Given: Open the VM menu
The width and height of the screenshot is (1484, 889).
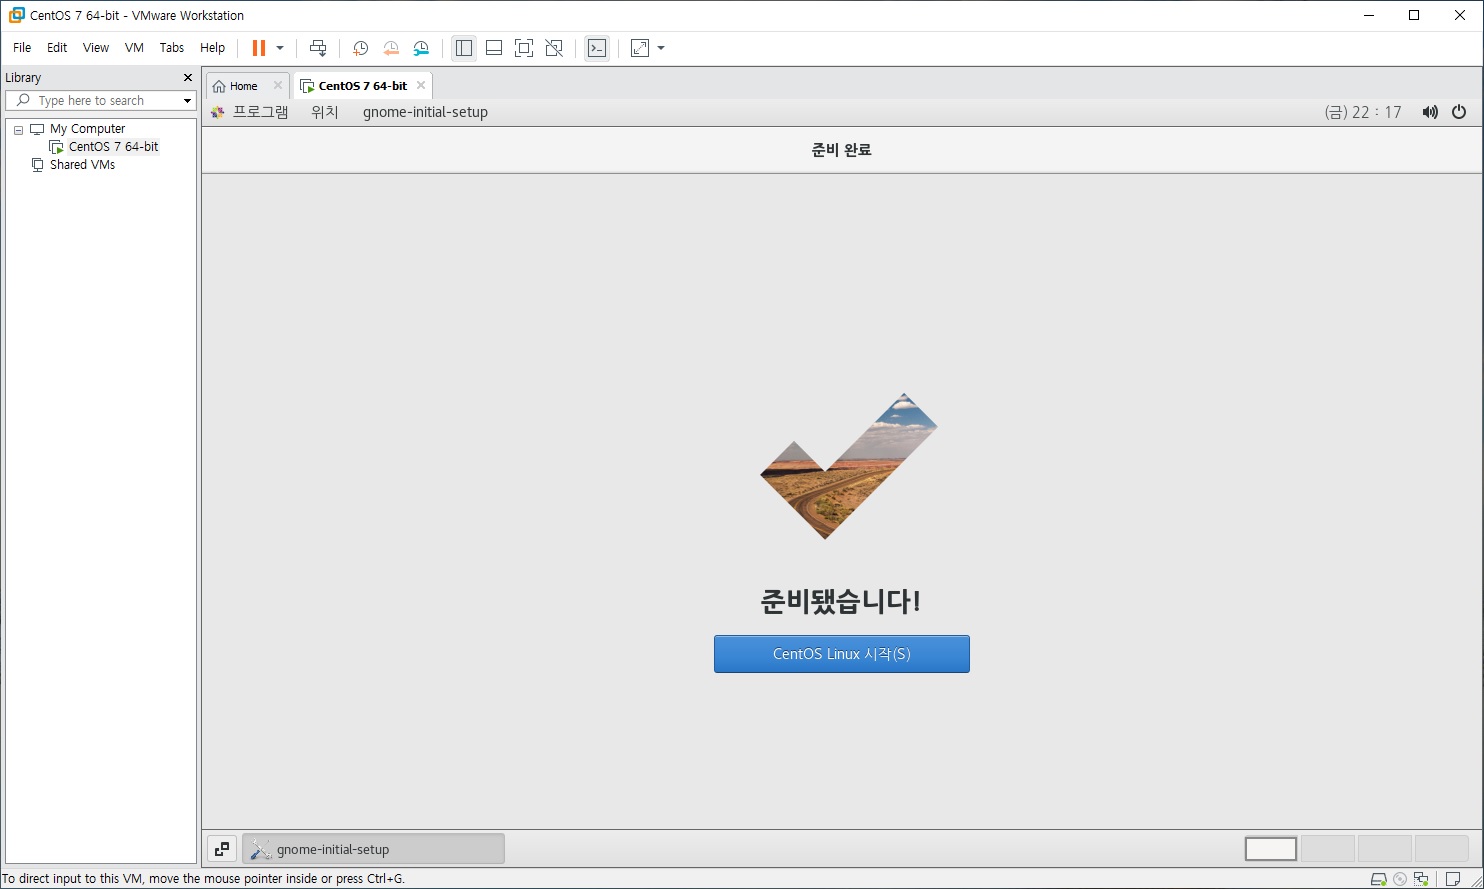Looking at the screenshot, I should coord(134,48).
